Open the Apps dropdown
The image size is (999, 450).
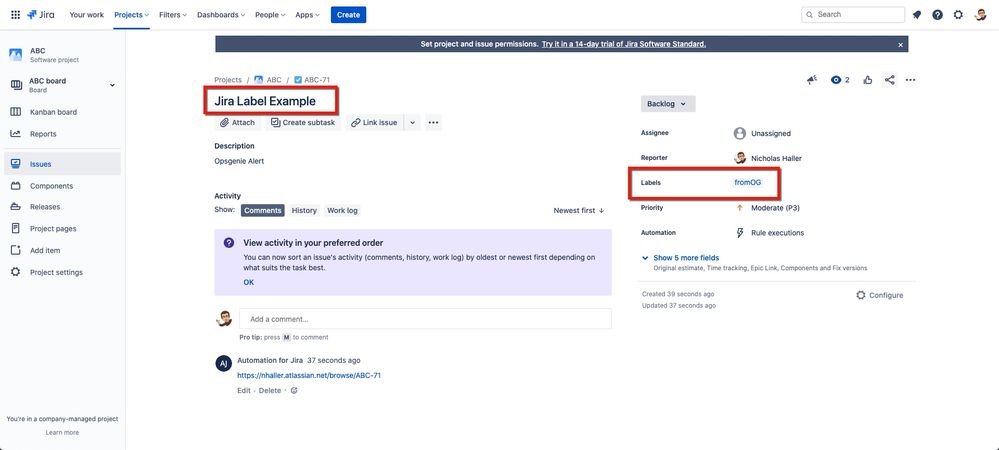[x=307, y=15]
